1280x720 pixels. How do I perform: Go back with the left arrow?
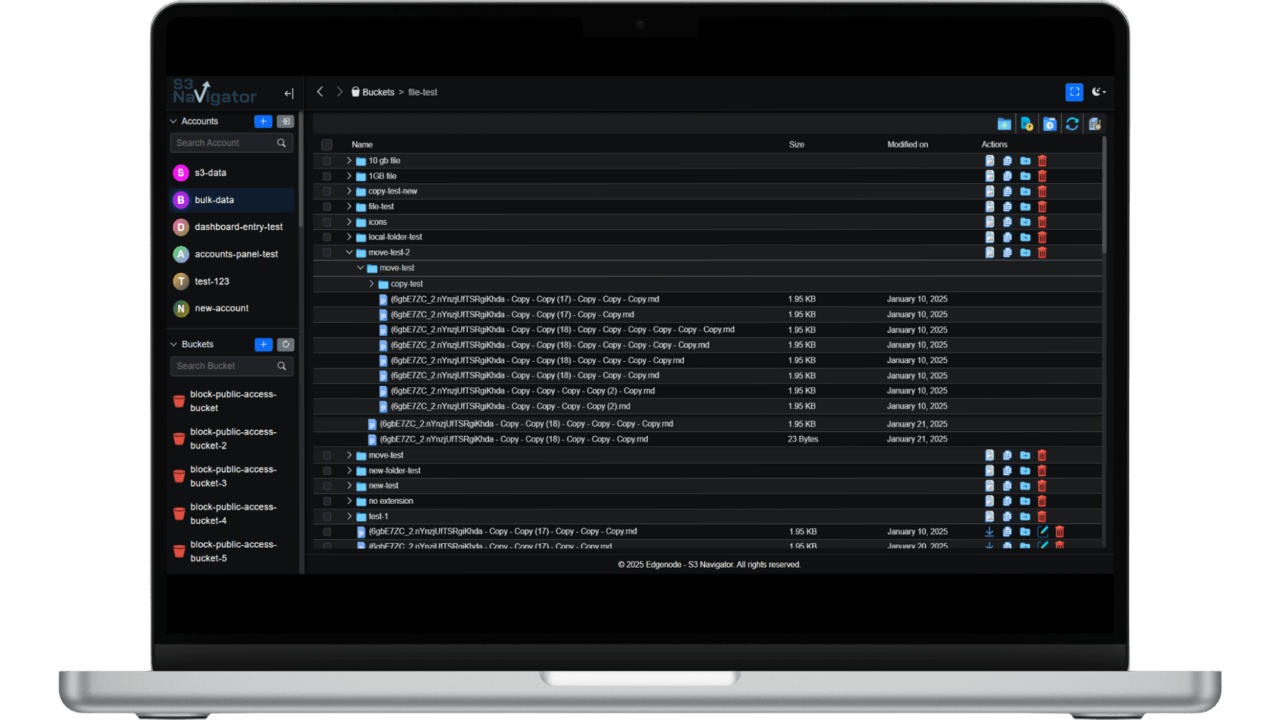click(x=320, y=92)
